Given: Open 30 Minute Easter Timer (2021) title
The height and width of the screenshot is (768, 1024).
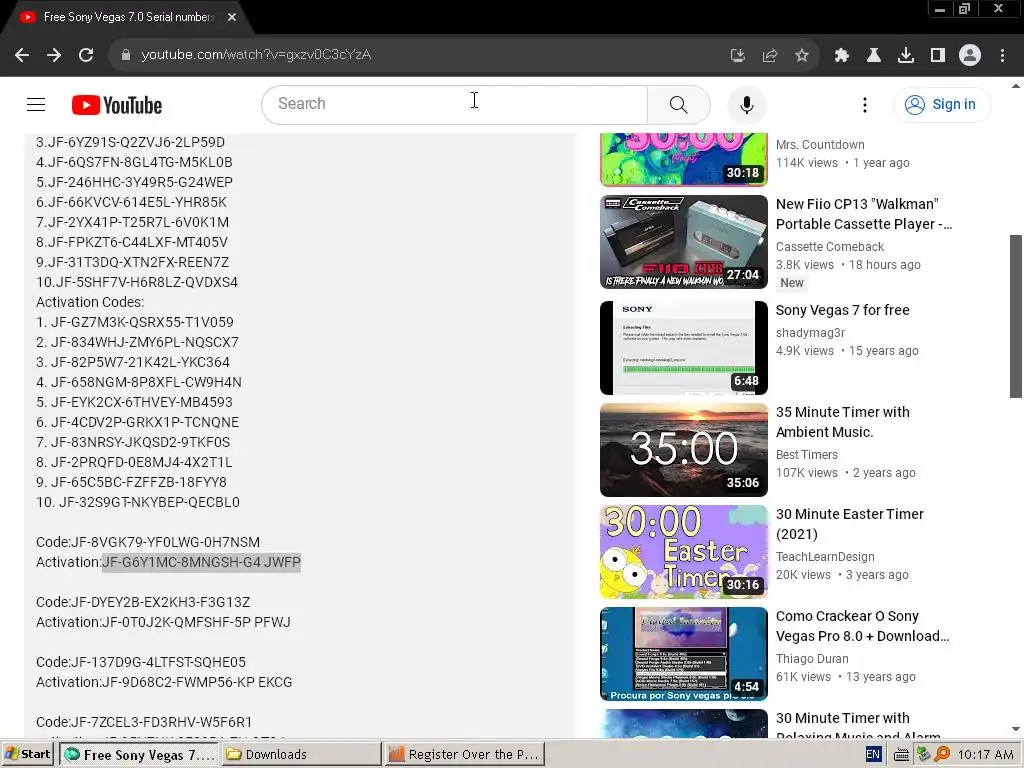Looking at the screenshot, I should [850, 524].
